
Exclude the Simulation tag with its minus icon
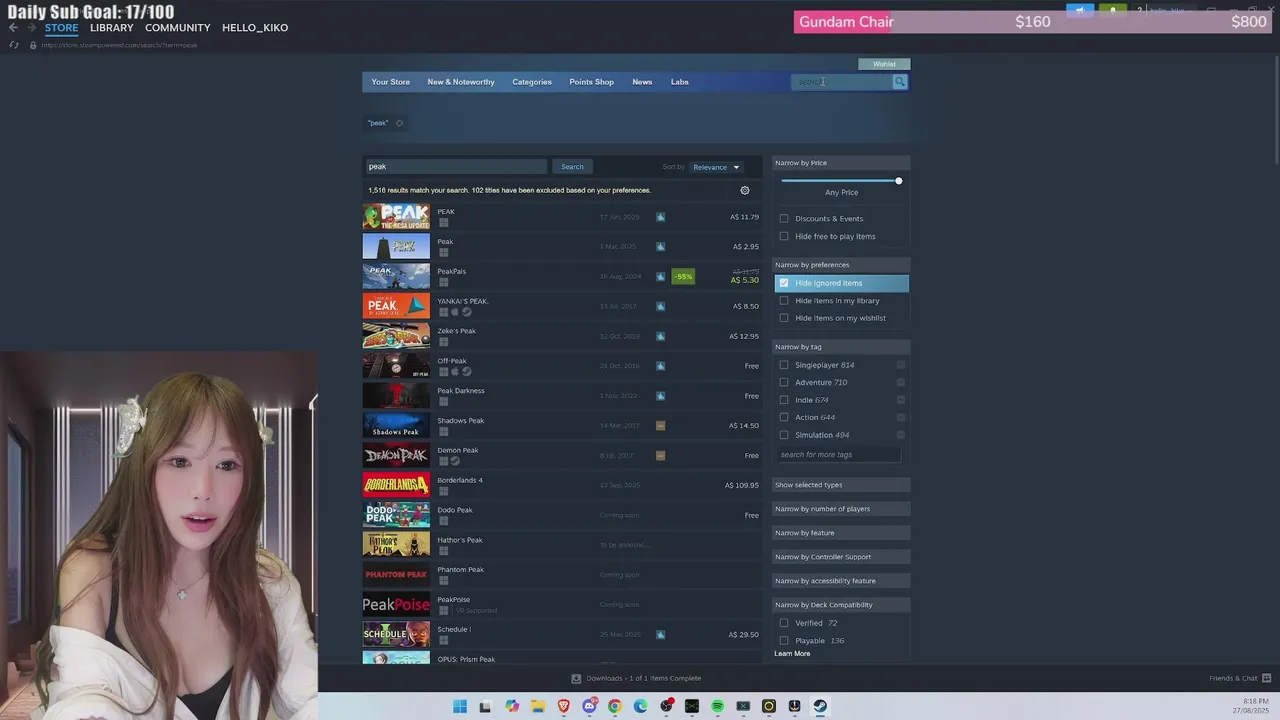coord(901,435)
